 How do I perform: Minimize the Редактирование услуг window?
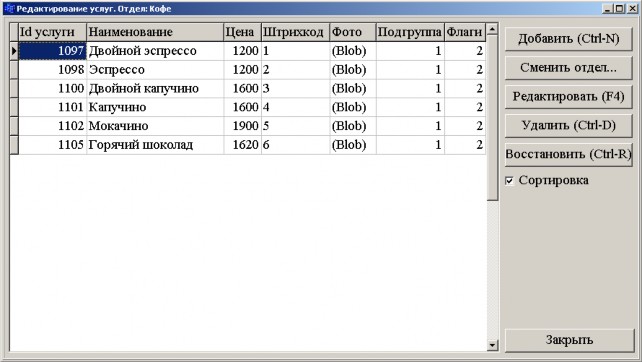click(x=607, y=8)
